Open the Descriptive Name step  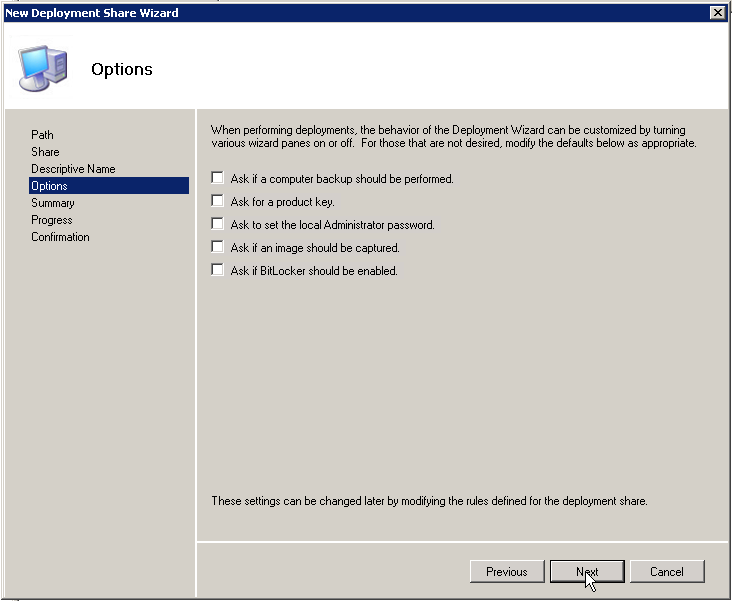click(73, 169)
